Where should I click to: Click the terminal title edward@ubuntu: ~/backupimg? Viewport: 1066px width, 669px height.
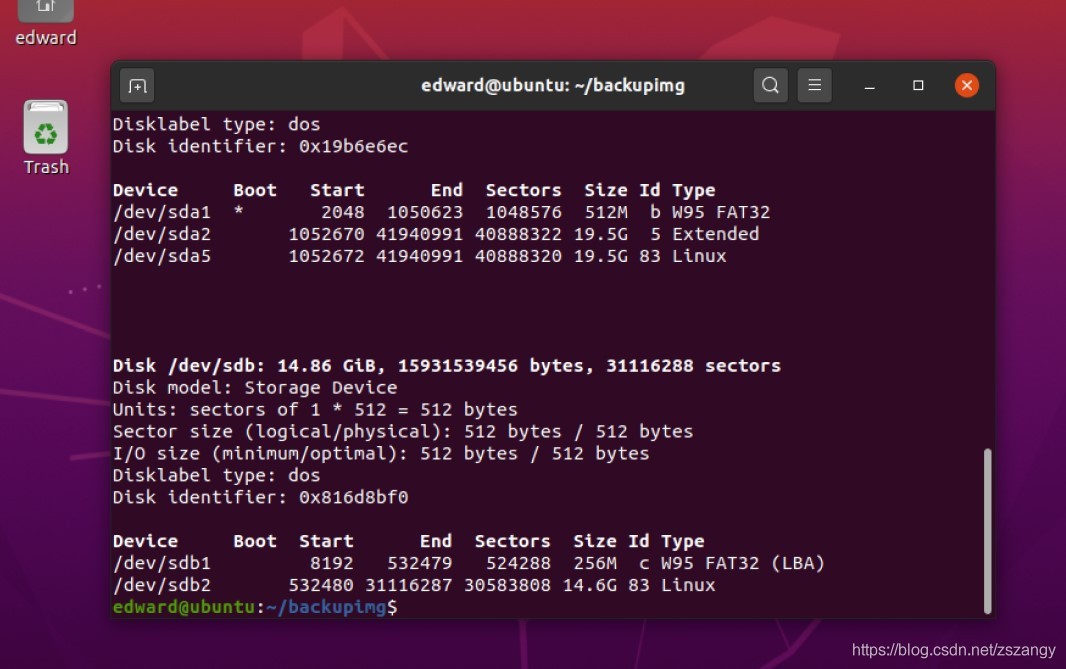(x=553, y=86)
